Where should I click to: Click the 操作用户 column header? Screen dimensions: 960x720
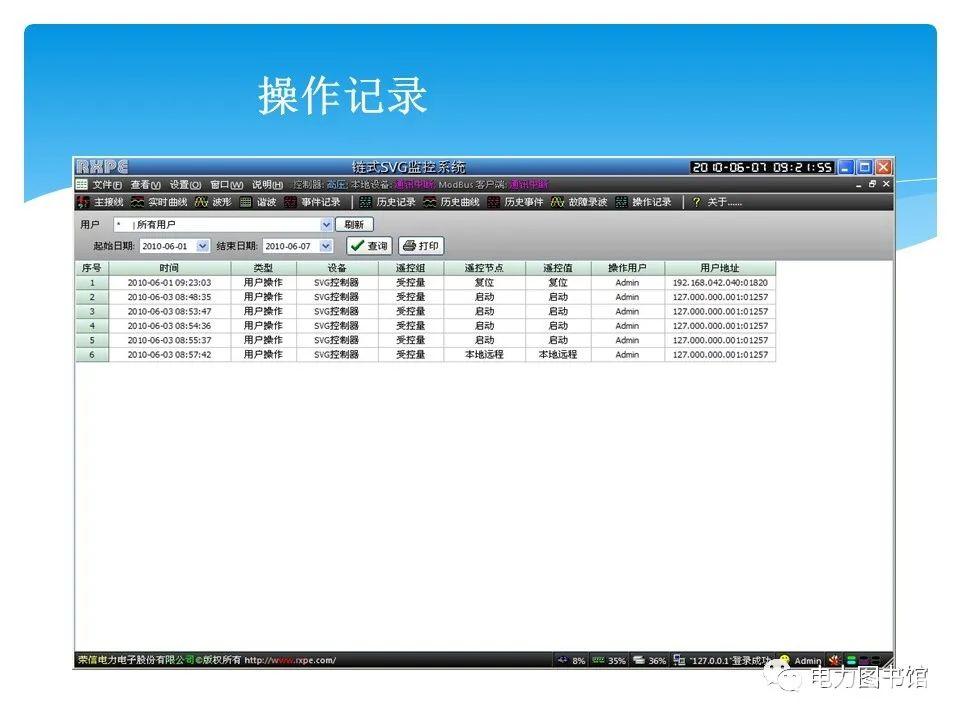[628, 268]
